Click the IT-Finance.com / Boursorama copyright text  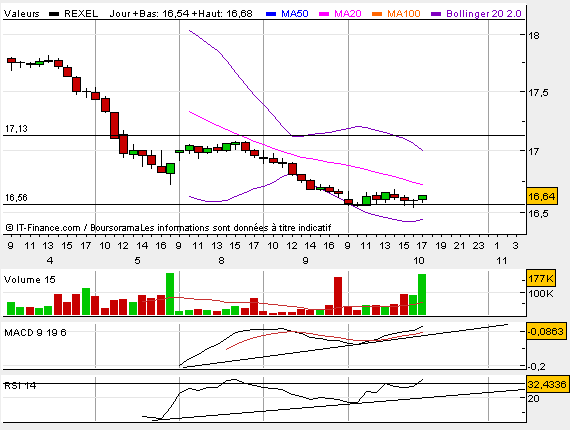tap(168, 228)
